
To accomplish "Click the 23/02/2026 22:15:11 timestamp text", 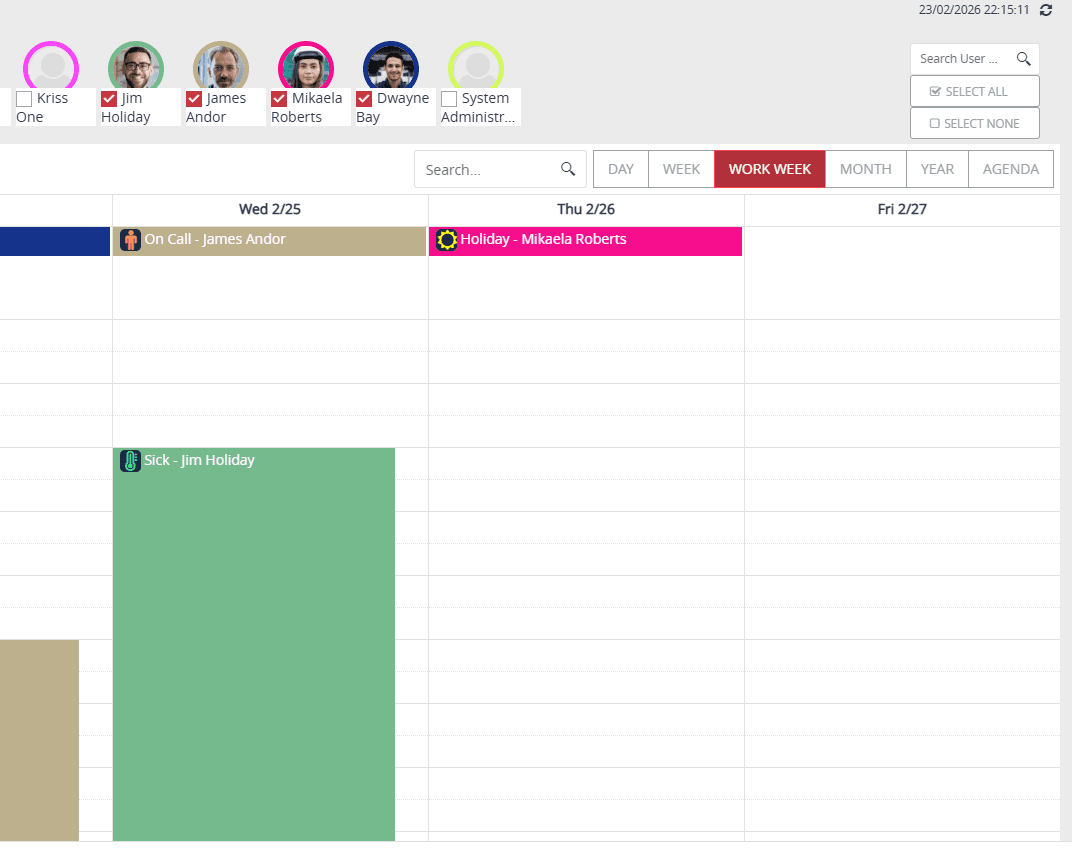I will (974, 10).
